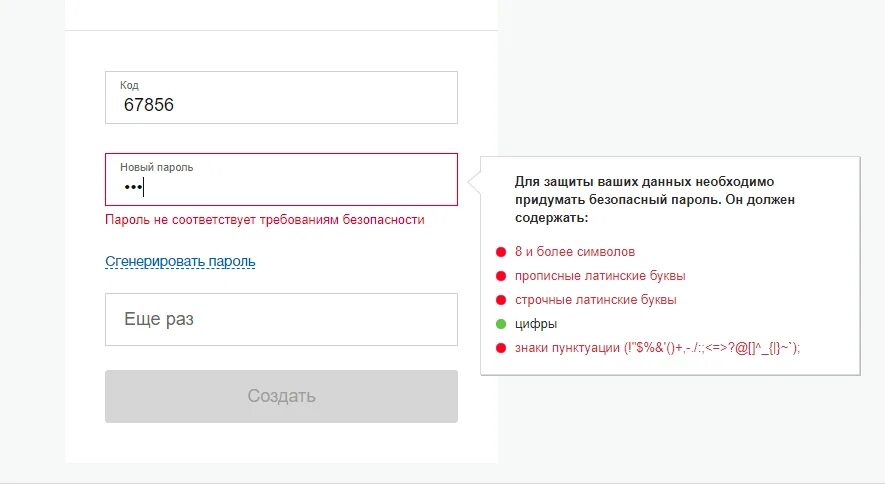Image resolution: width=885 pixels, height=484 pixels.
Task: Select the '8 и более символов' requirement text
Action: point(575,252)
